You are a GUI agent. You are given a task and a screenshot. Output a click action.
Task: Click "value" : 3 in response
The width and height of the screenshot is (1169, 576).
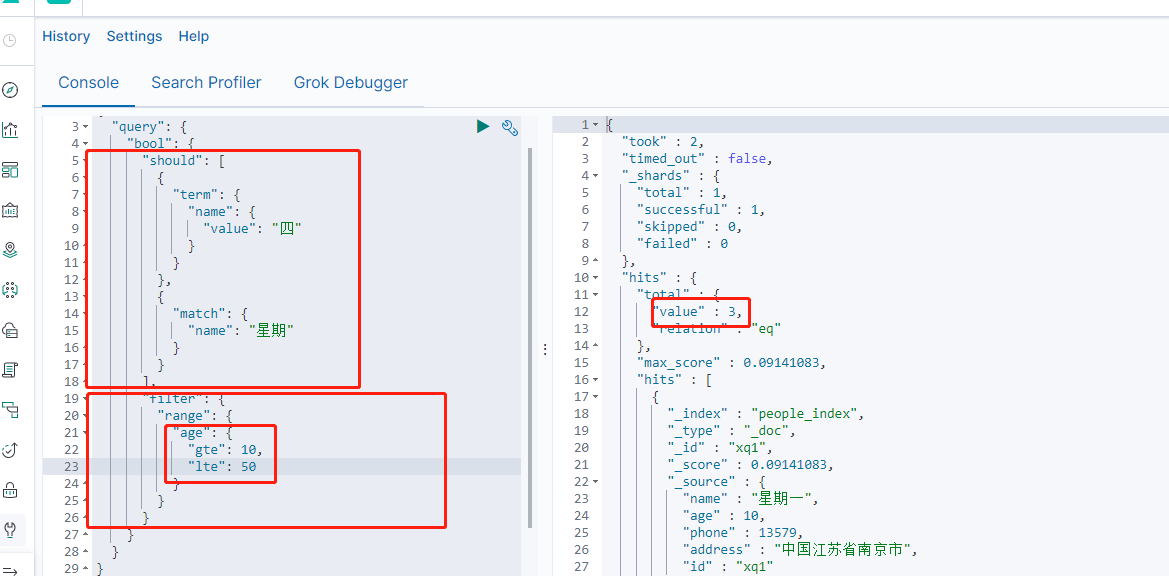[x=697, y=311]
